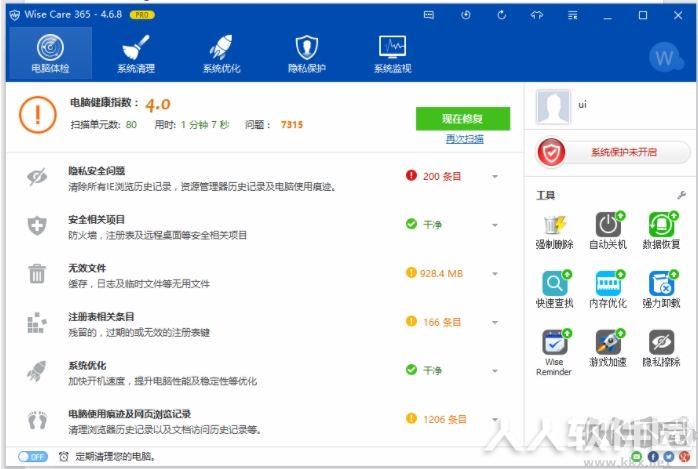Open the 系统监视 system monitor tab
Viewport: 698px width, 469px height.
tap(392, 53)
